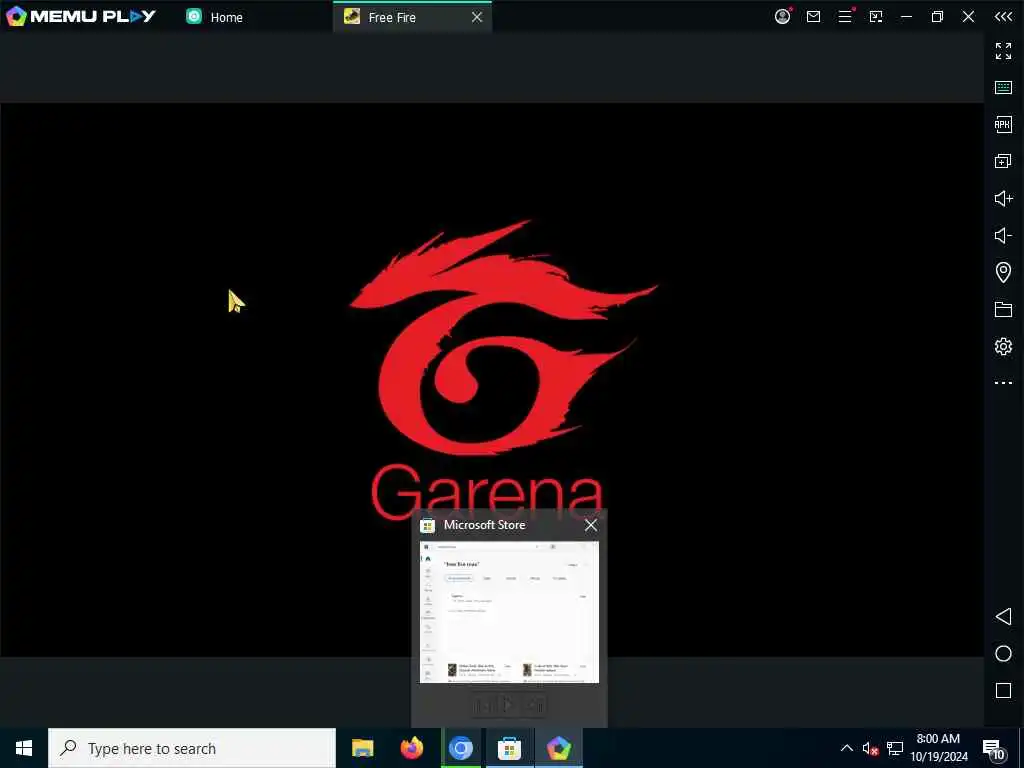Open MEmu settings gear icon

pyautogui.click(x=1003, y=346)
